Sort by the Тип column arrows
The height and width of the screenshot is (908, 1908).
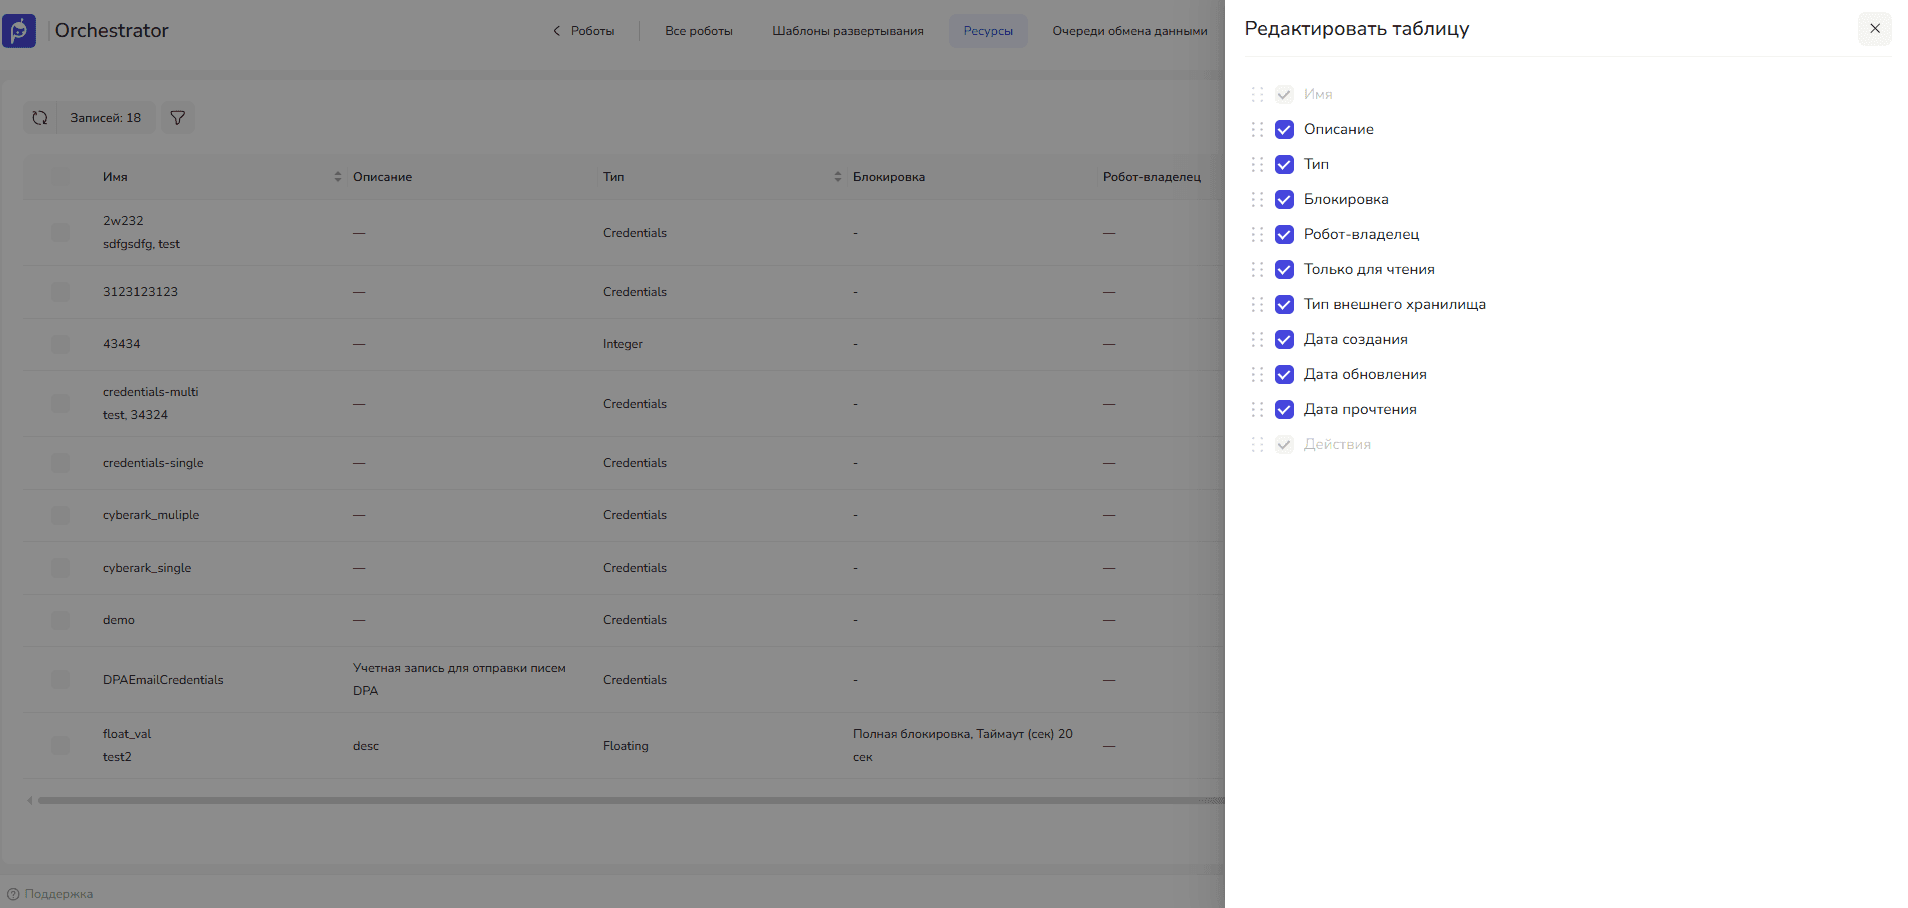pos(837,177)
